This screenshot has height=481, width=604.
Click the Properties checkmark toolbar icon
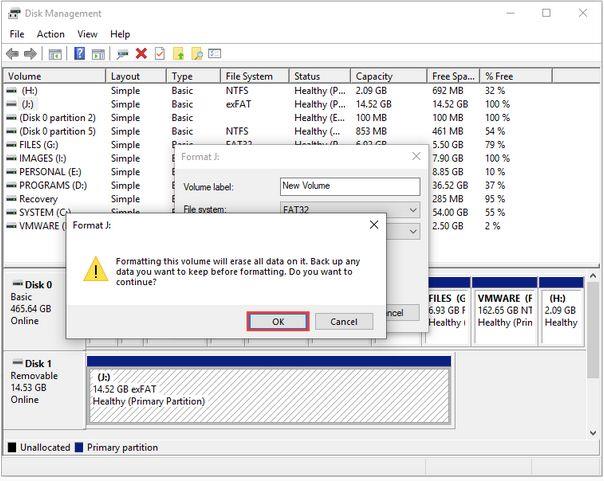[160, 54]
